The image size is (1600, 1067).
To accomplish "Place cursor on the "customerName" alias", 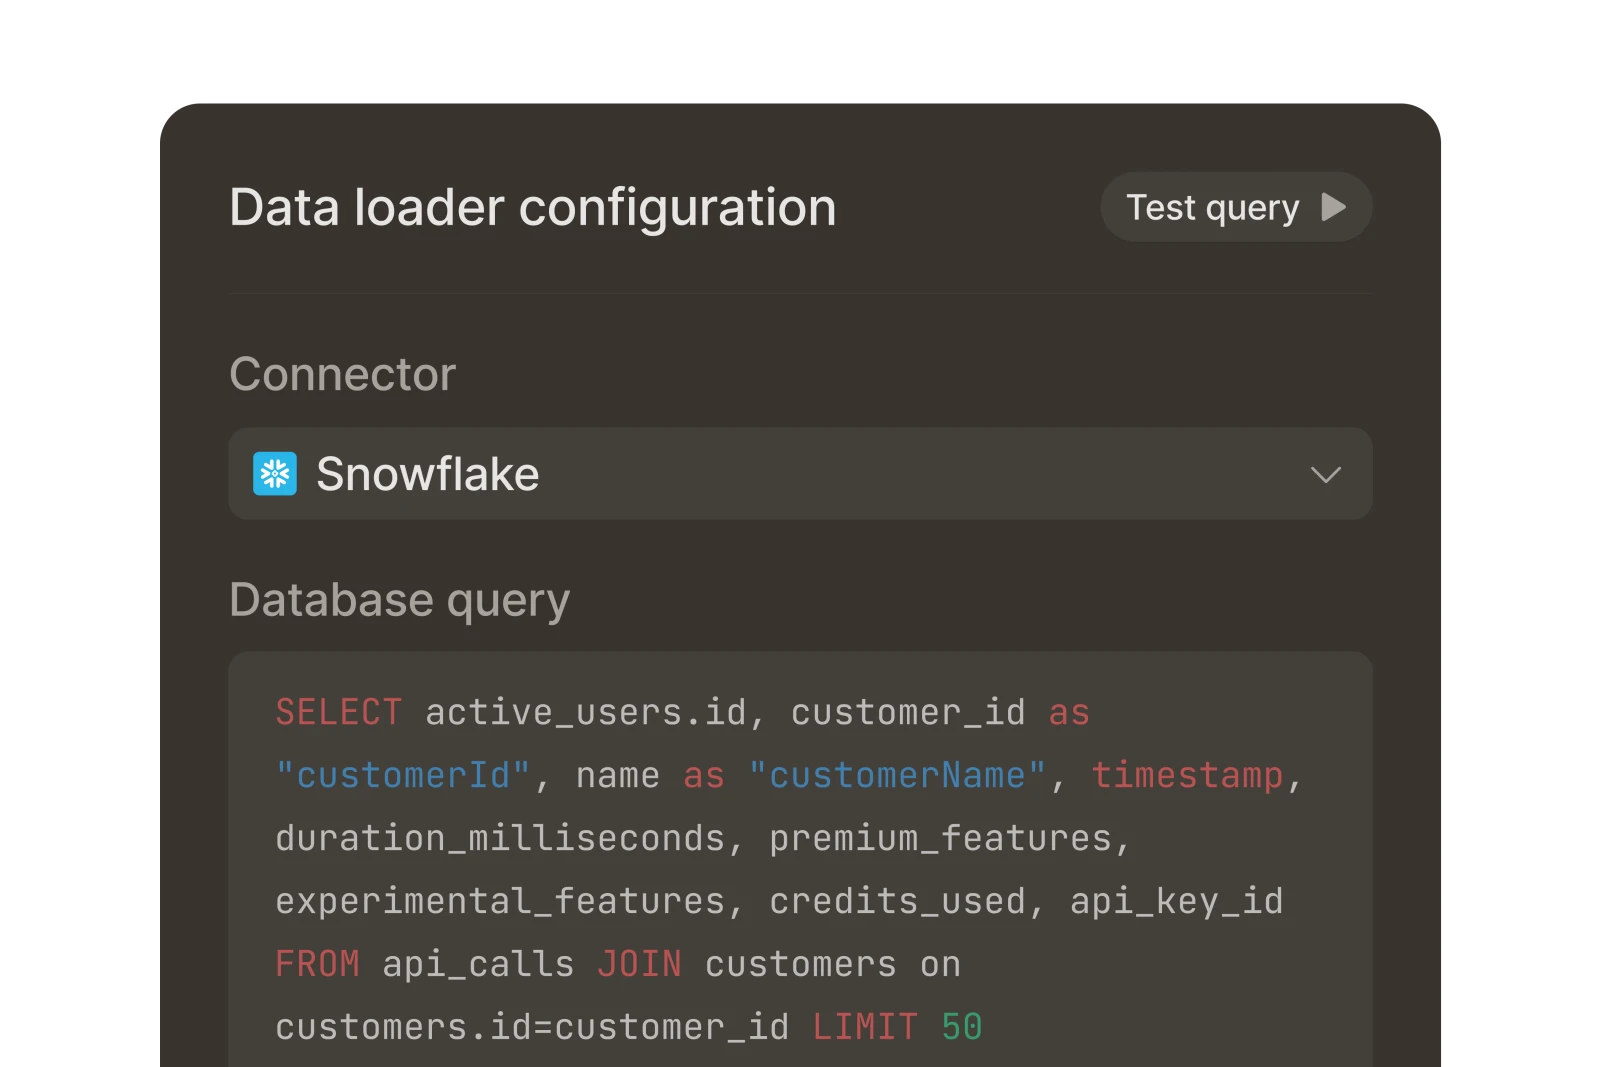I will tap(897, 775).
